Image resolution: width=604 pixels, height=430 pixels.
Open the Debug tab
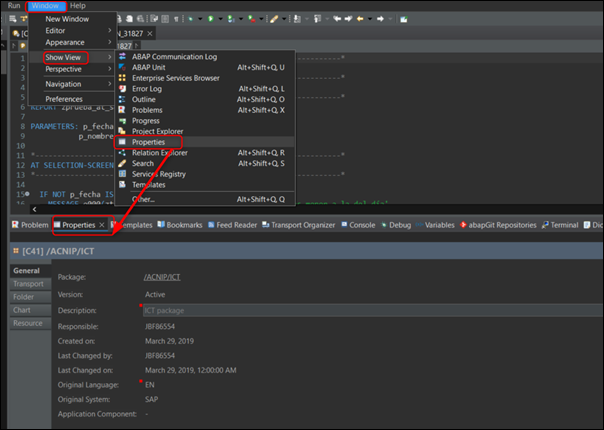[x=396, y=225]
